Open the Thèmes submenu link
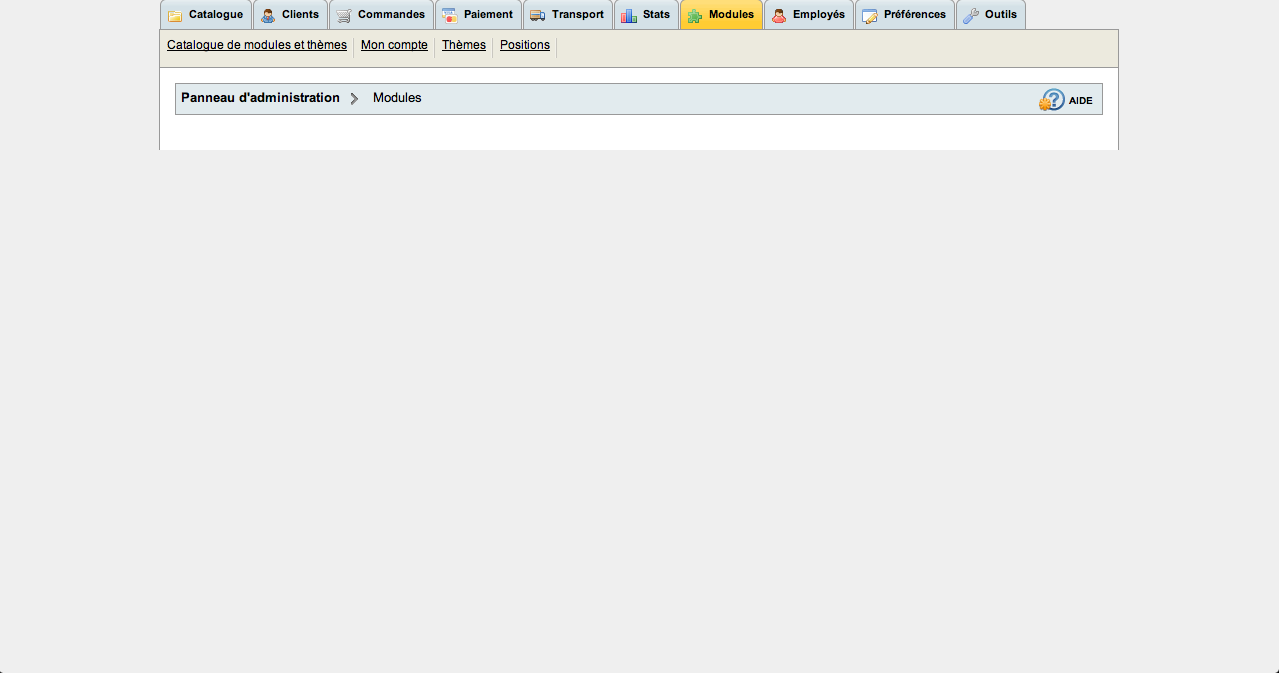 pyautogui.click(x=464, y=45)
